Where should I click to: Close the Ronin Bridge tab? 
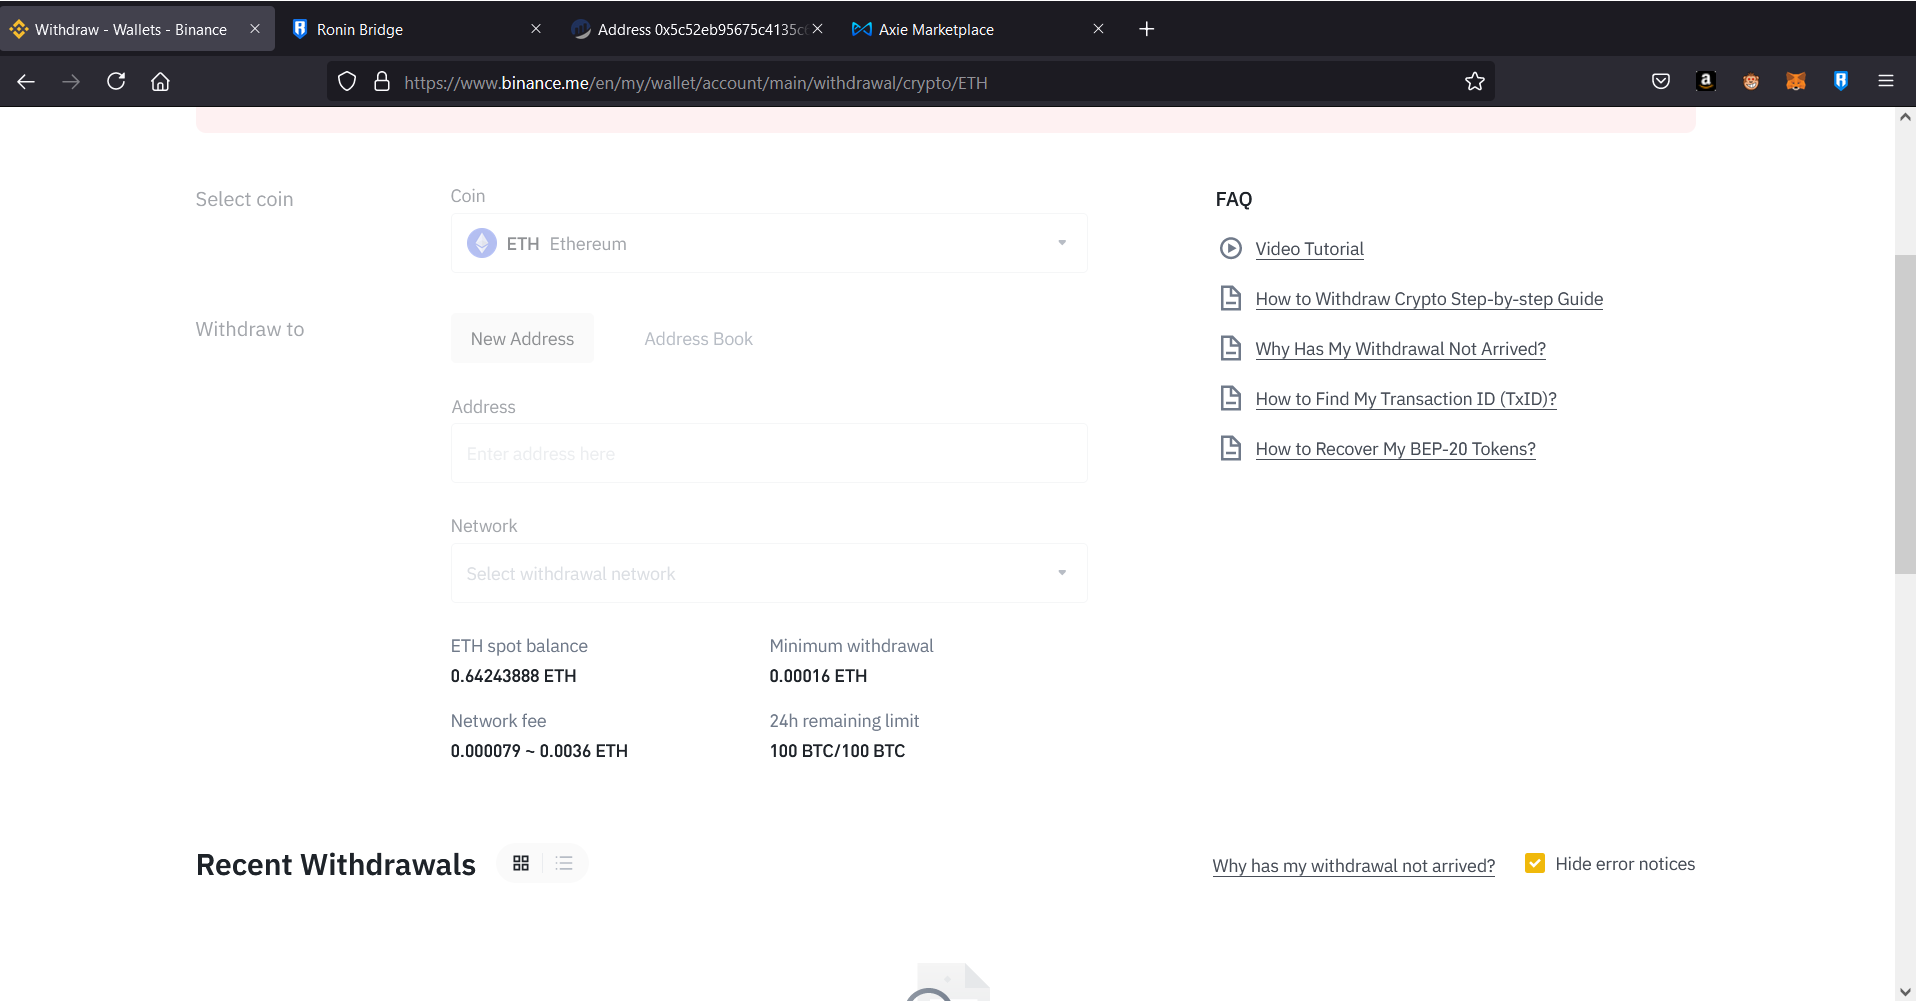coord(536,29)
